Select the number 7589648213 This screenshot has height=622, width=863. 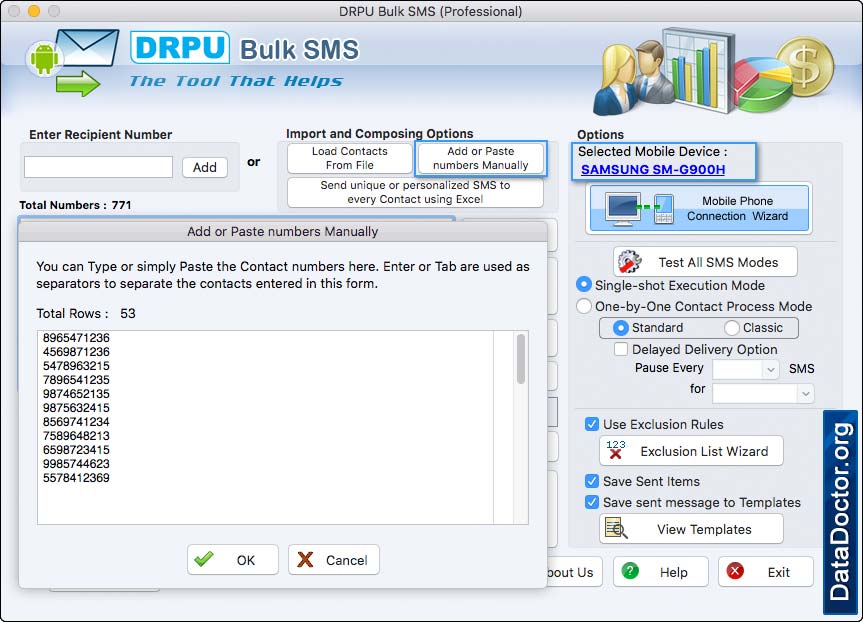(x=76, y=435)
